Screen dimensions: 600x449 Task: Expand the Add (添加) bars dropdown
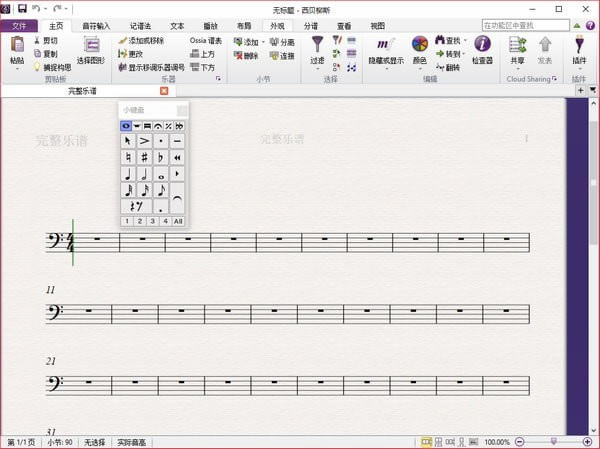click(265, 42)
